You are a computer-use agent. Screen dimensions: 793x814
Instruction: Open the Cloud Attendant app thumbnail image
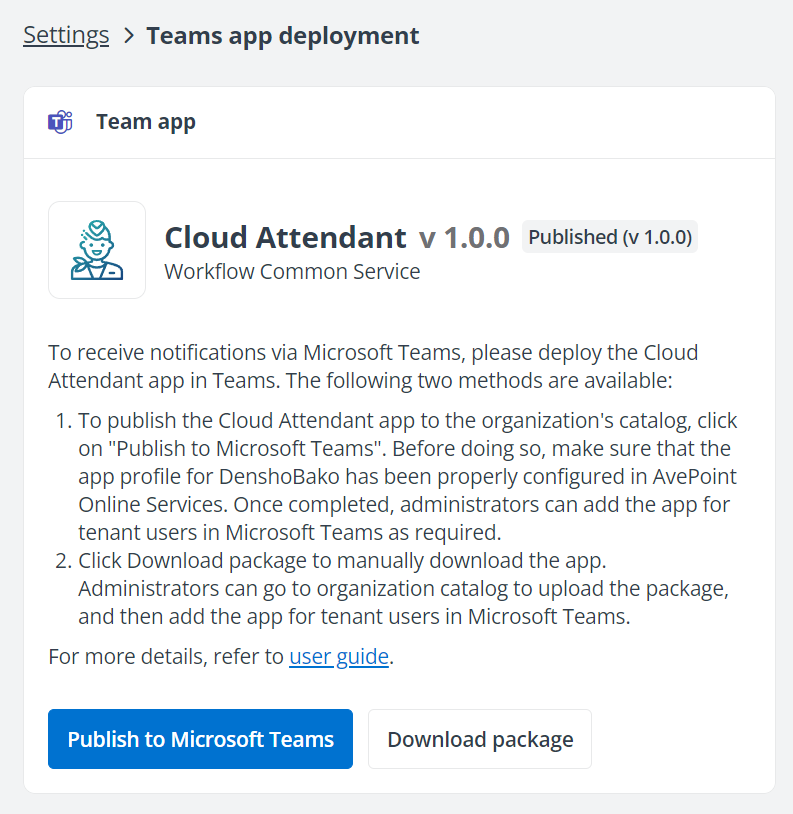tap(97, 250)
